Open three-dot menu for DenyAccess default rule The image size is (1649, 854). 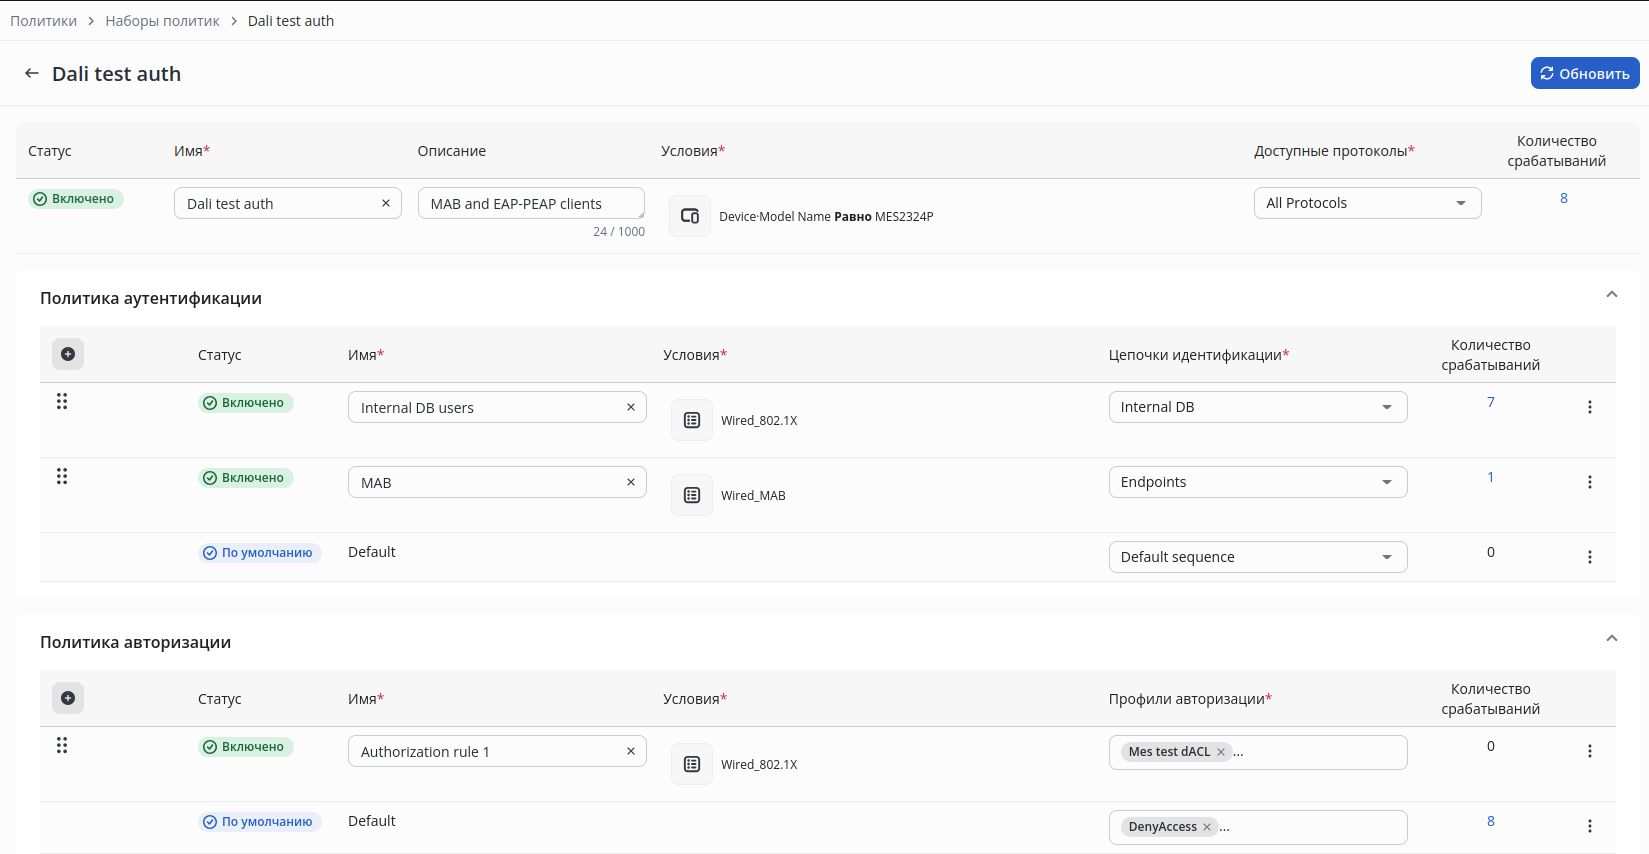(1590, 826)
